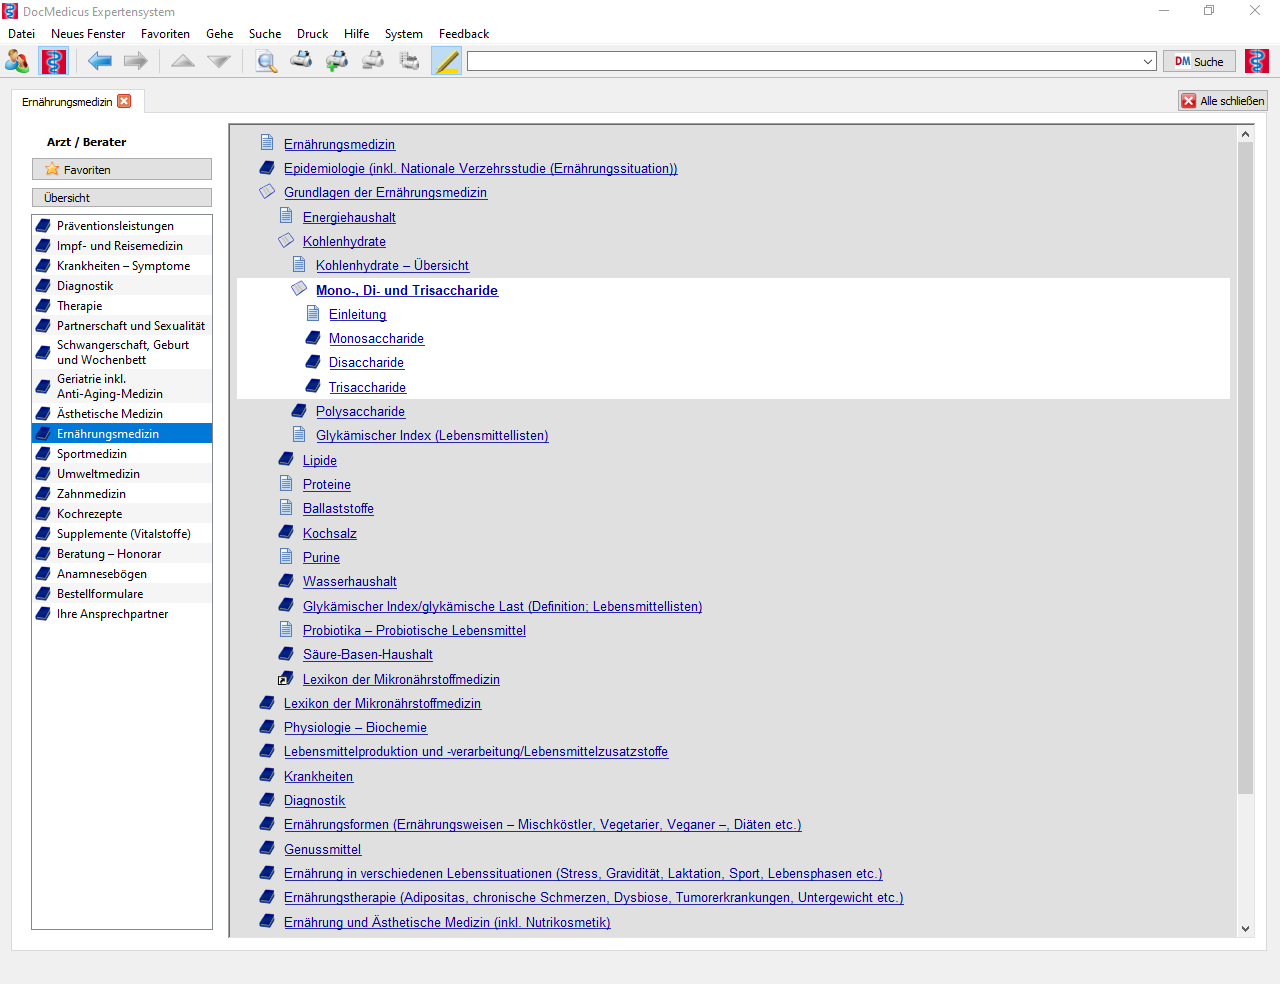
Task: Click shortcut book icon beside indented Lexikon link
Action: 286,678
